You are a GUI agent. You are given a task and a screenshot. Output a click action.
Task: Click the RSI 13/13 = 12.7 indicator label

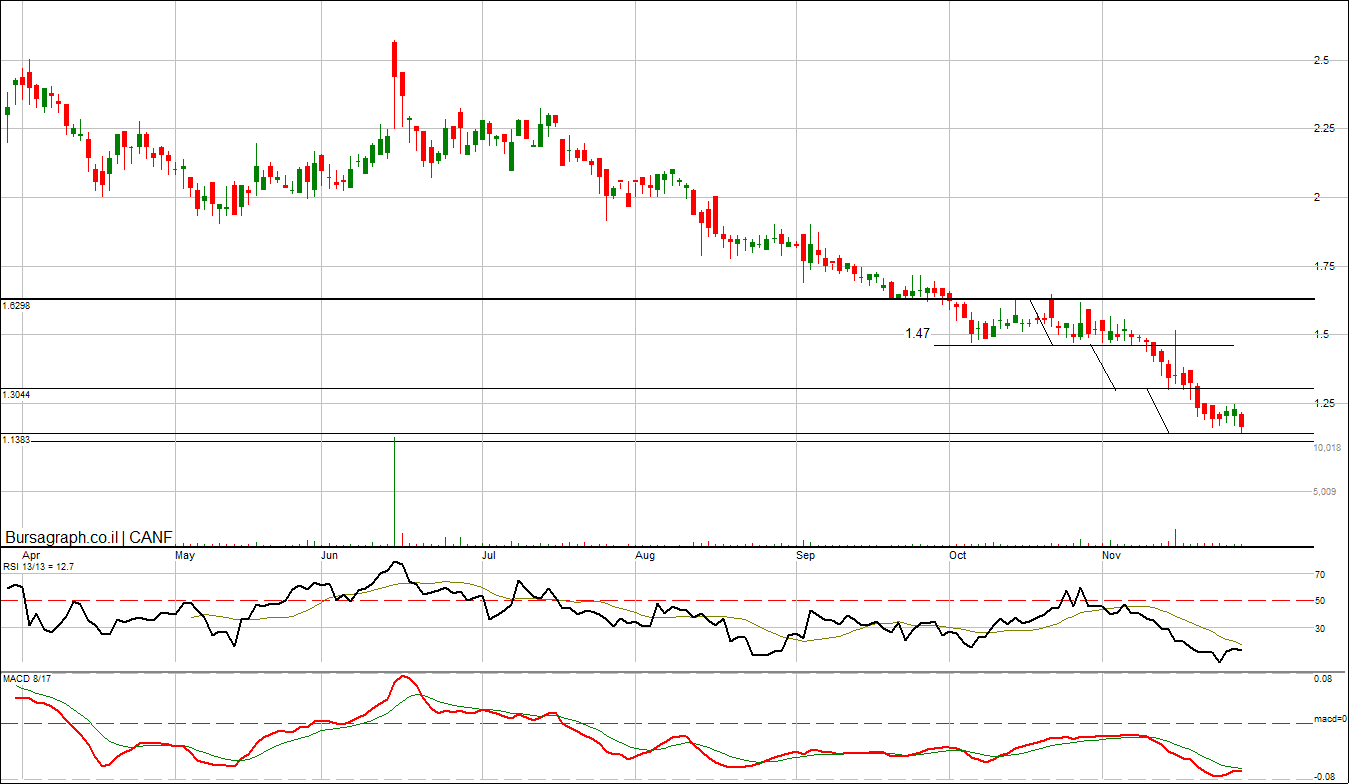[39, 566]
